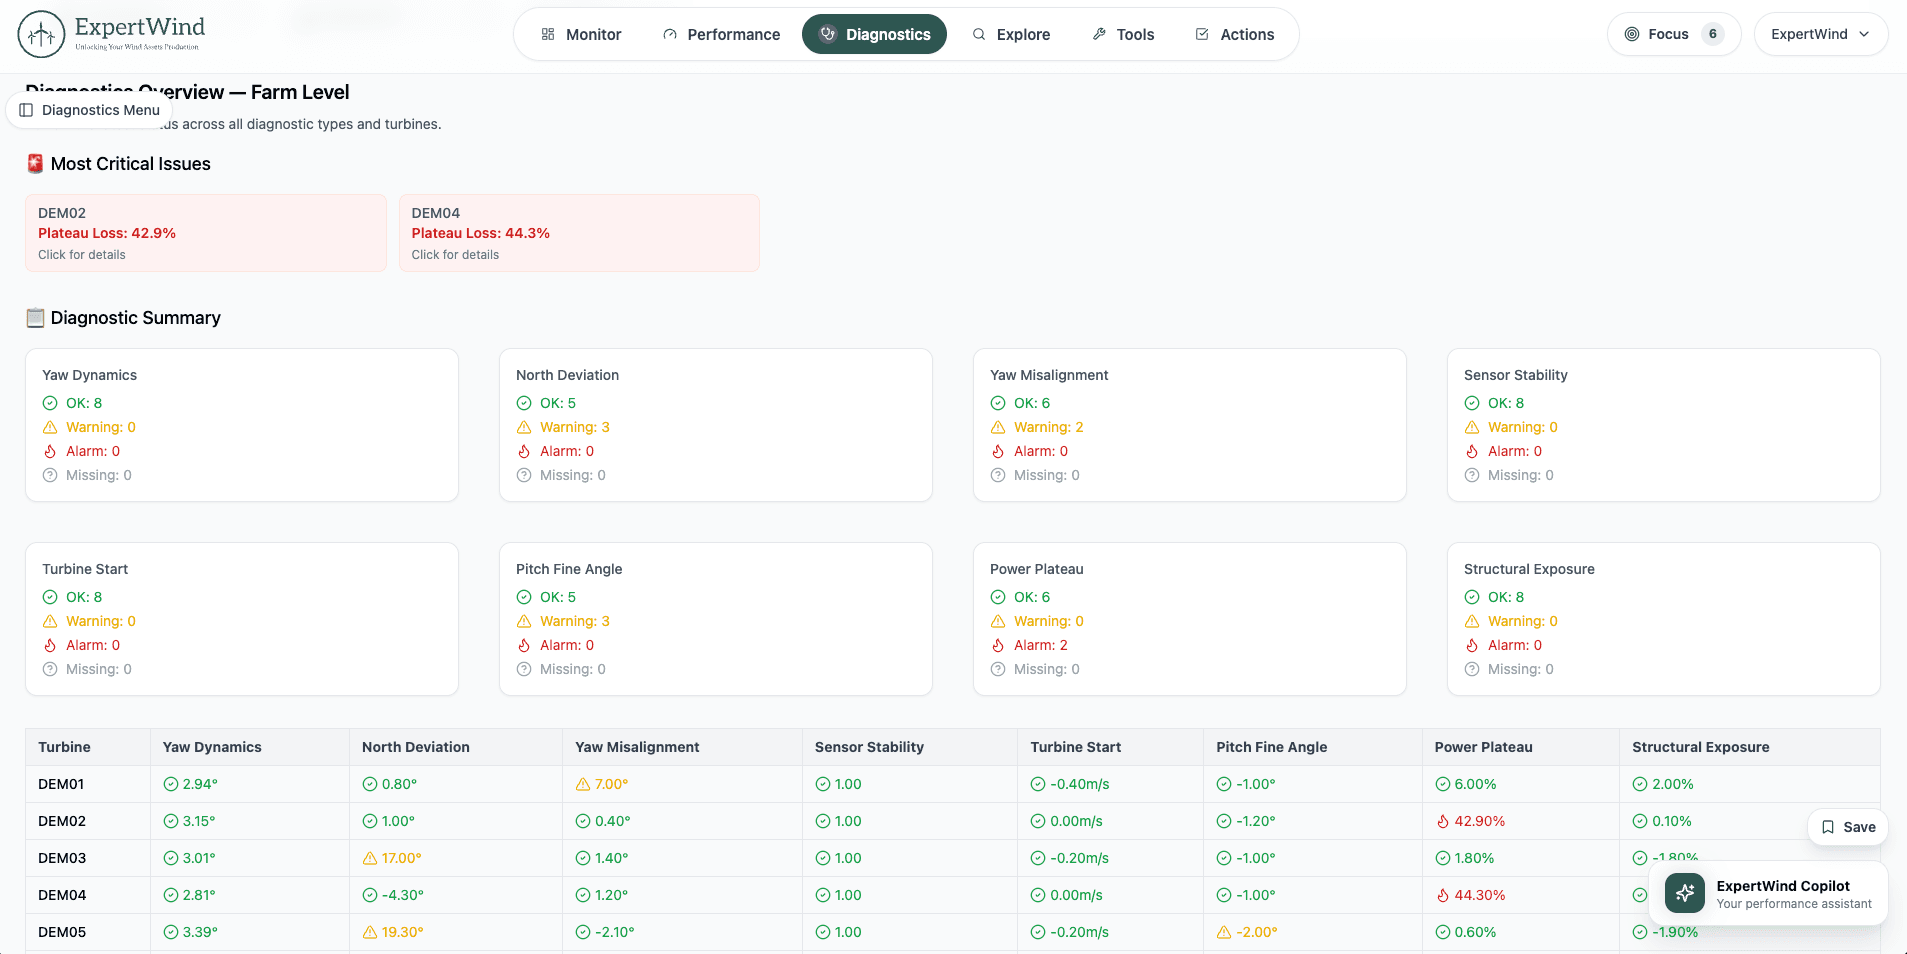Open the Explore section
This screenshot has height=954, width=1907.
1011,33
